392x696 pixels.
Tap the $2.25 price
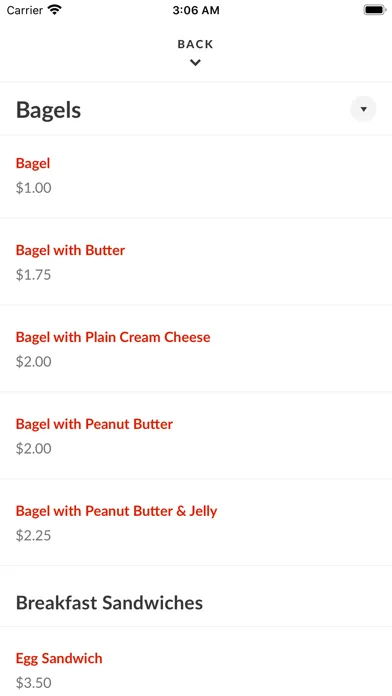34,536
